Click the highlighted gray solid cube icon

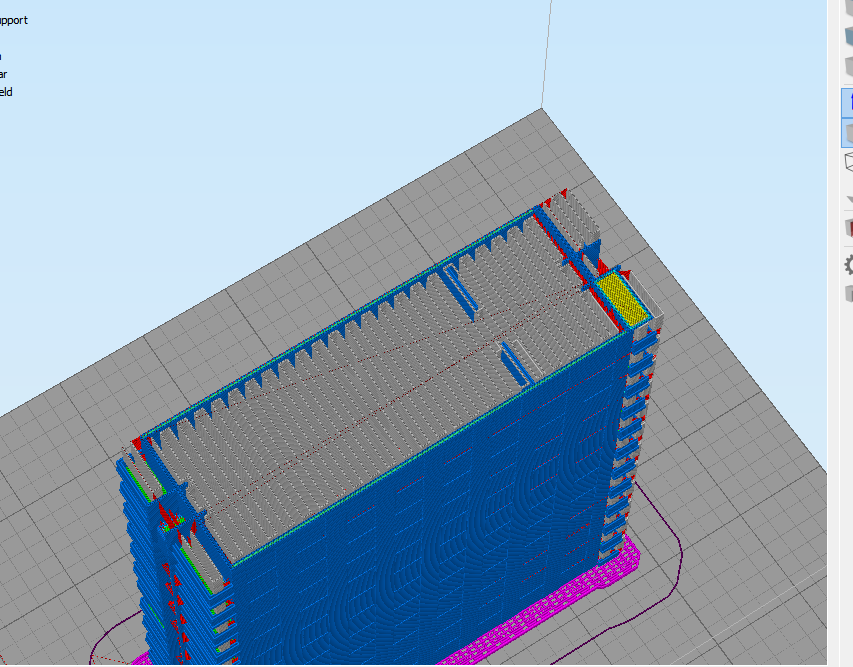pyautogui.click(x=847, y=132)
